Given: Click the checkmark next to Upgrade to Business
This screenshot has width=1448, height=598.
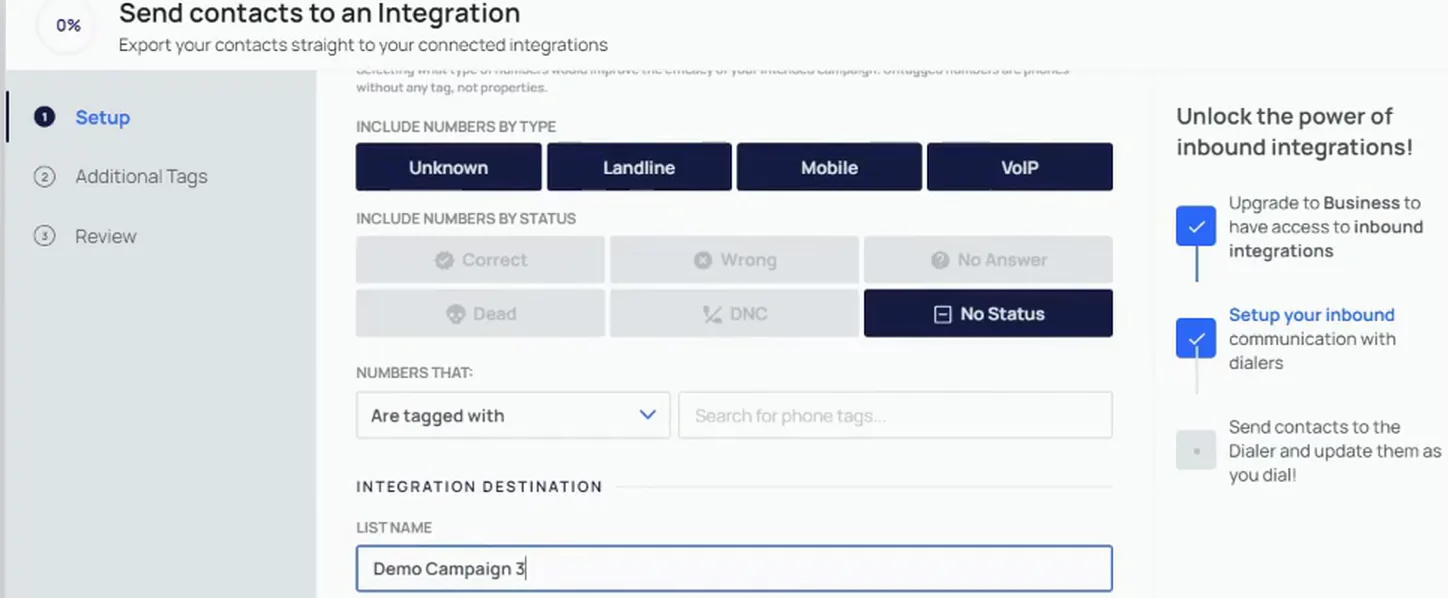Looking at the screenshot, I should click(1196, 226).
